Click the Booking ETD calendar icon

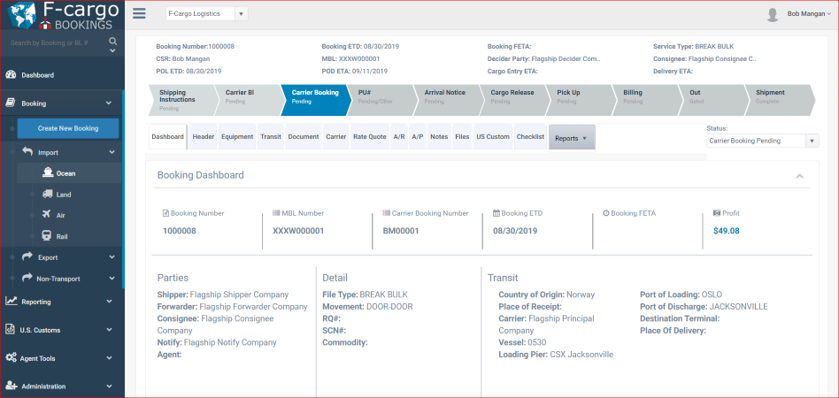click(x=496, y=213)
